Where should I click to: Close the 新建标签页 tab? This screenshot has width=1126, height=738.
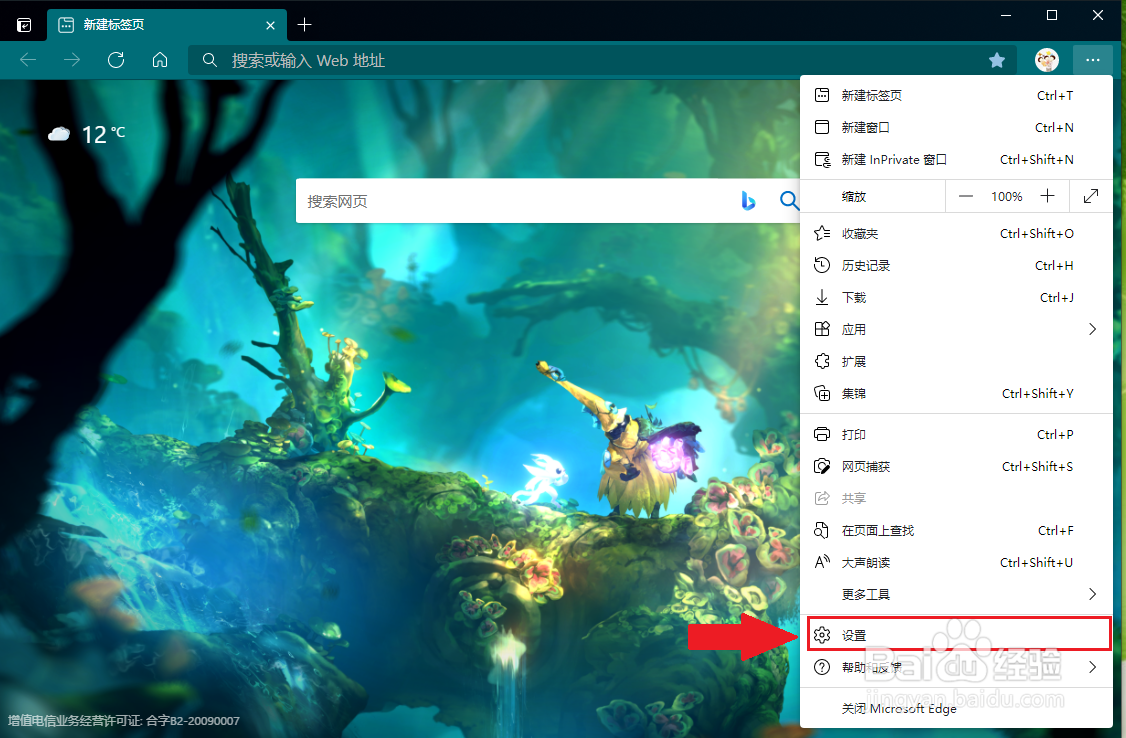pos(270,25)
